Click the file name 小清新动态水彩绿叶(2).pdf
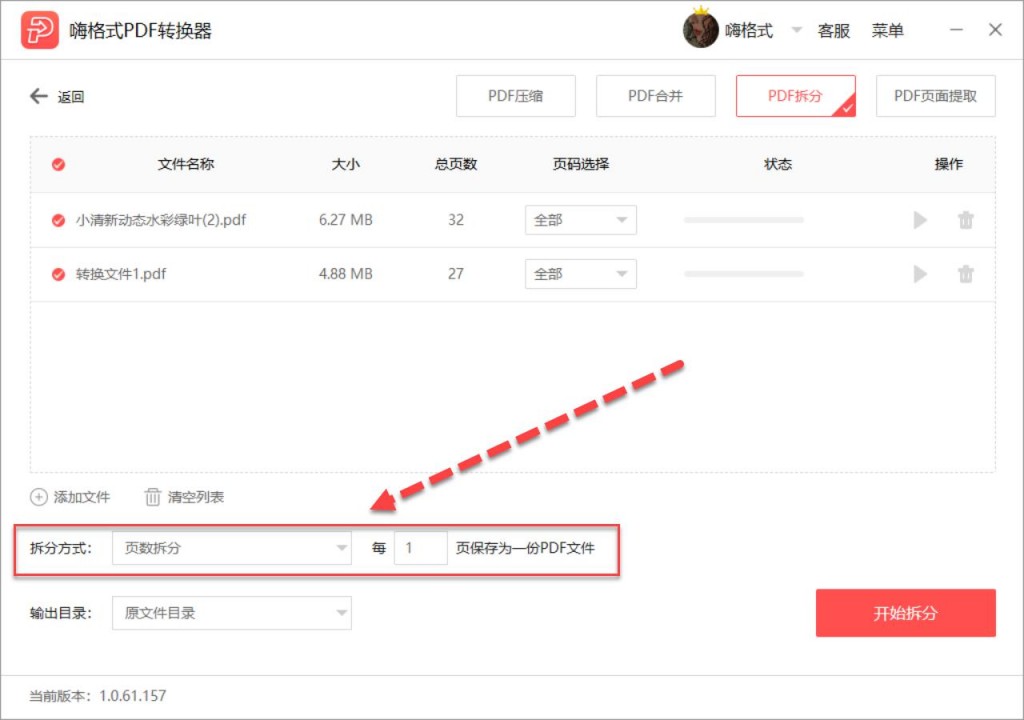1024x720 pixels. (161, 220)
